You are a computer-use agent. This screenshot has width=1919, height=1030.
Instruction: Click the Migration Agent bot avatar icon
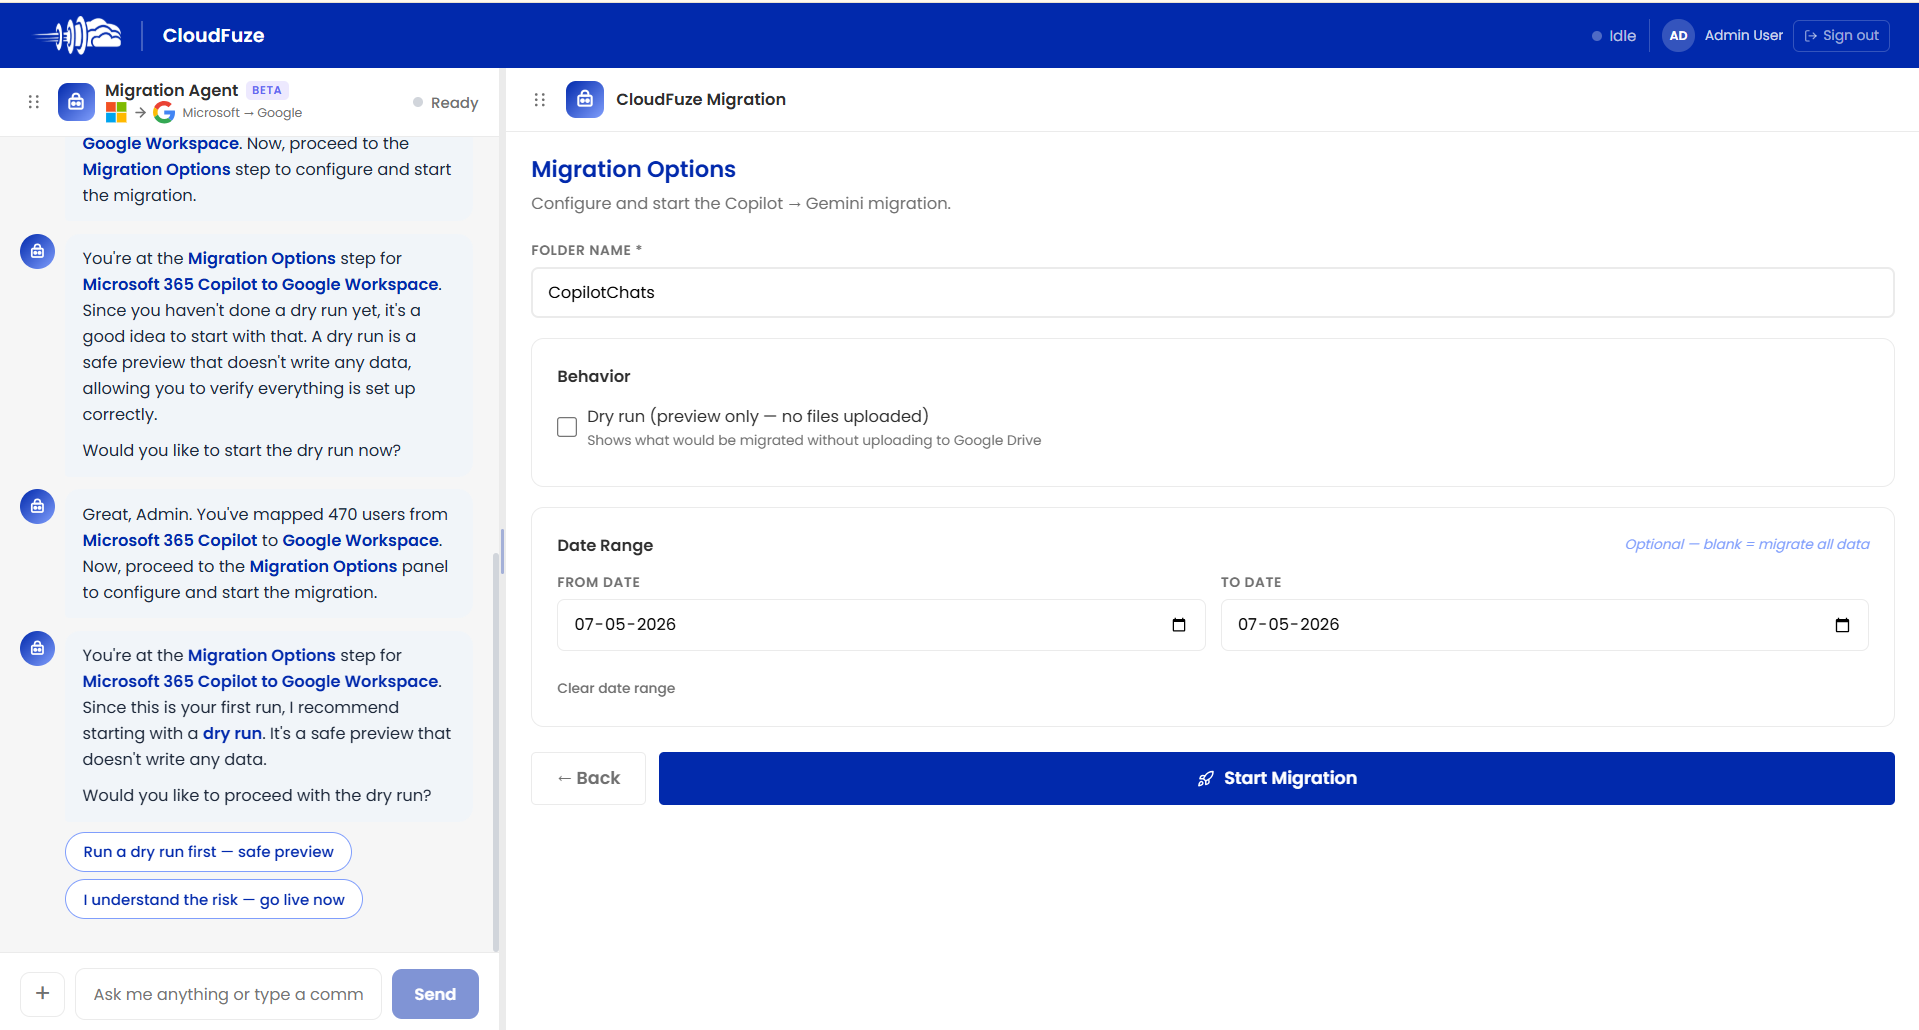click(x=76, y=102)
